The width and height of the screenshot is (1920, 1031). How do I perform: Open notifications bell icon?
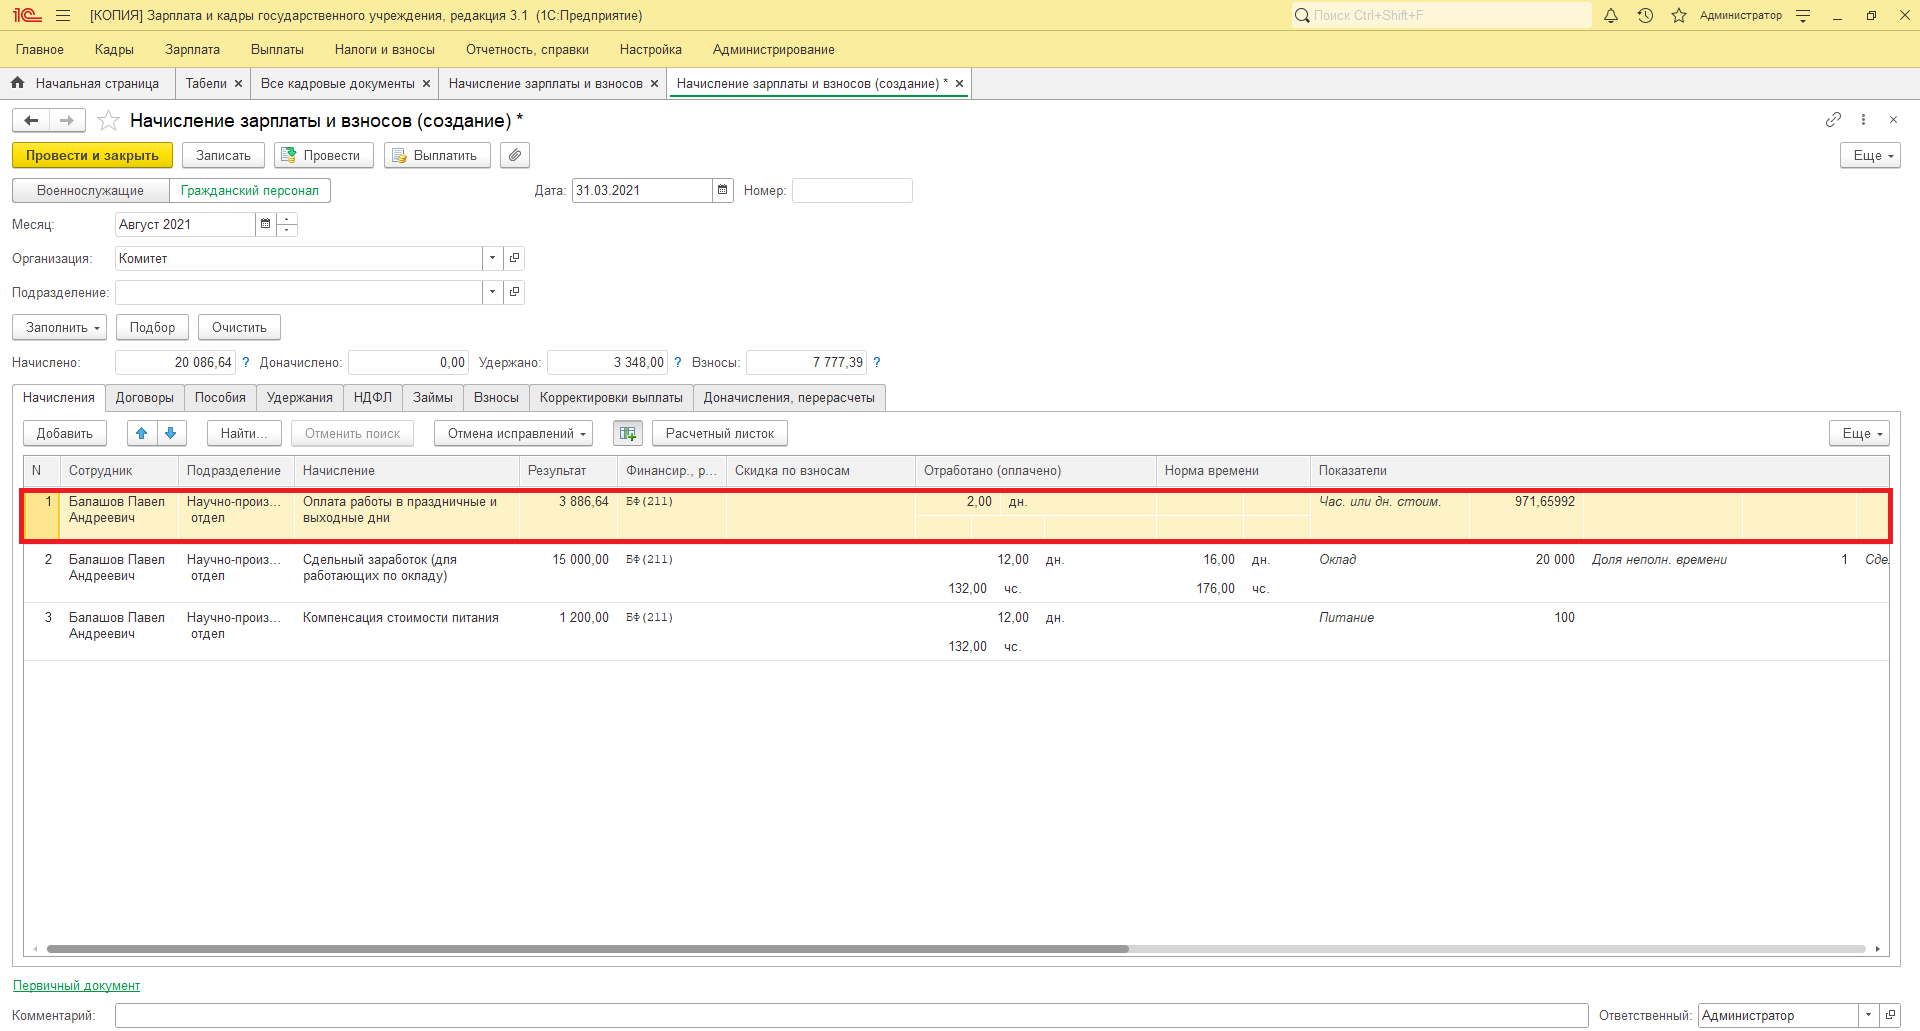(1611, 16)
